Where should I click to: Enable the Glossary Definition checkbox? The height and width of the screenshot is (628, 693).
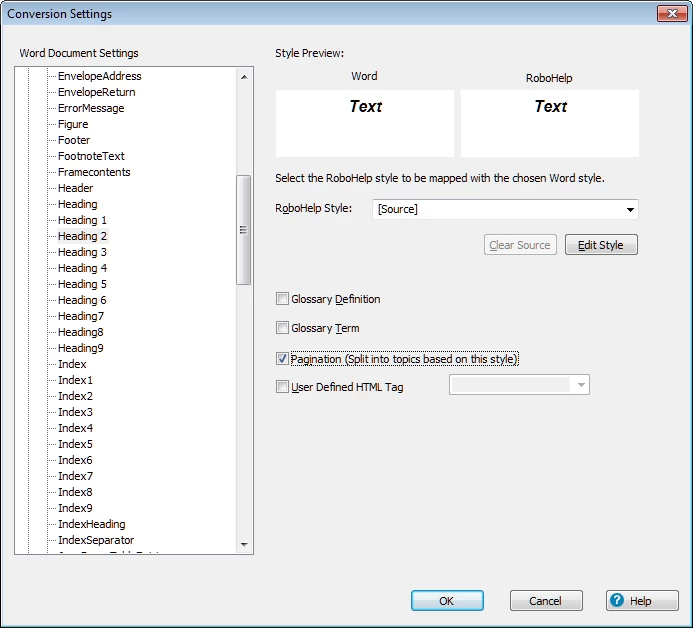click(x=282, y=299)
